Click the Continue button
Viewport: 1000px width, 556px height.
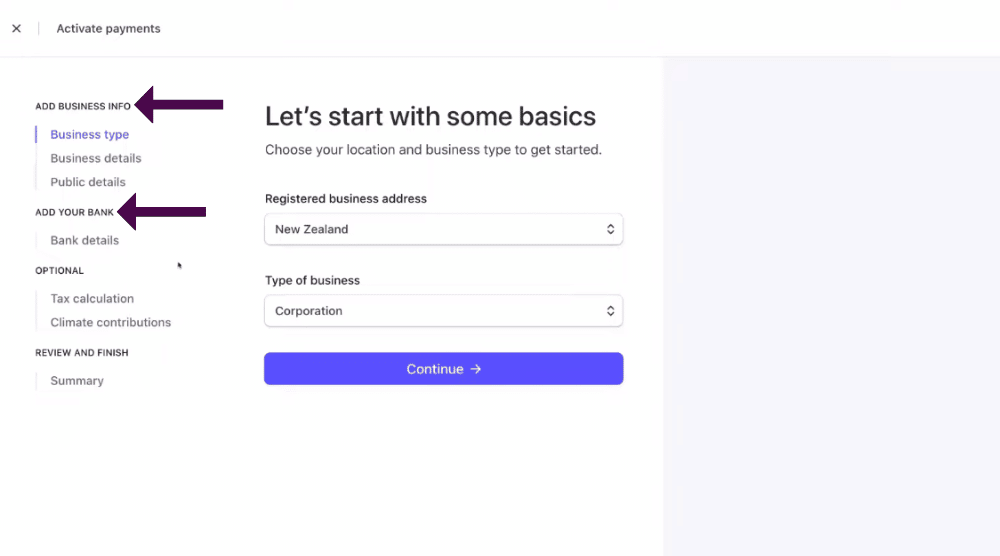[x=443, y=369]
